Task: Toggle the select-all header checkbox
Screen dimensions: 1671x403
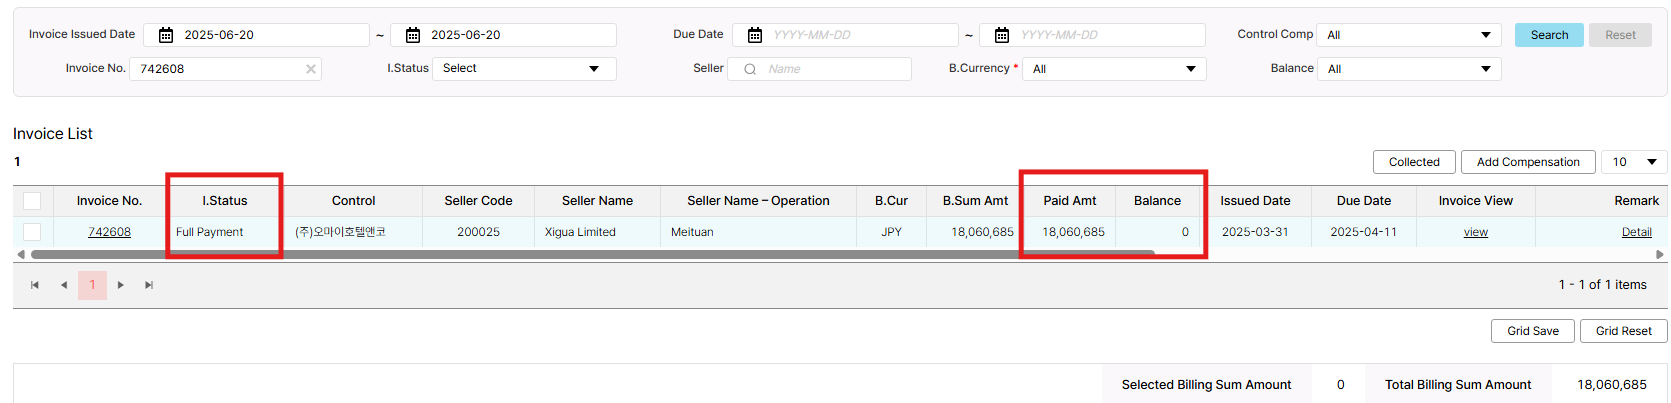Action: coord(32,201)
